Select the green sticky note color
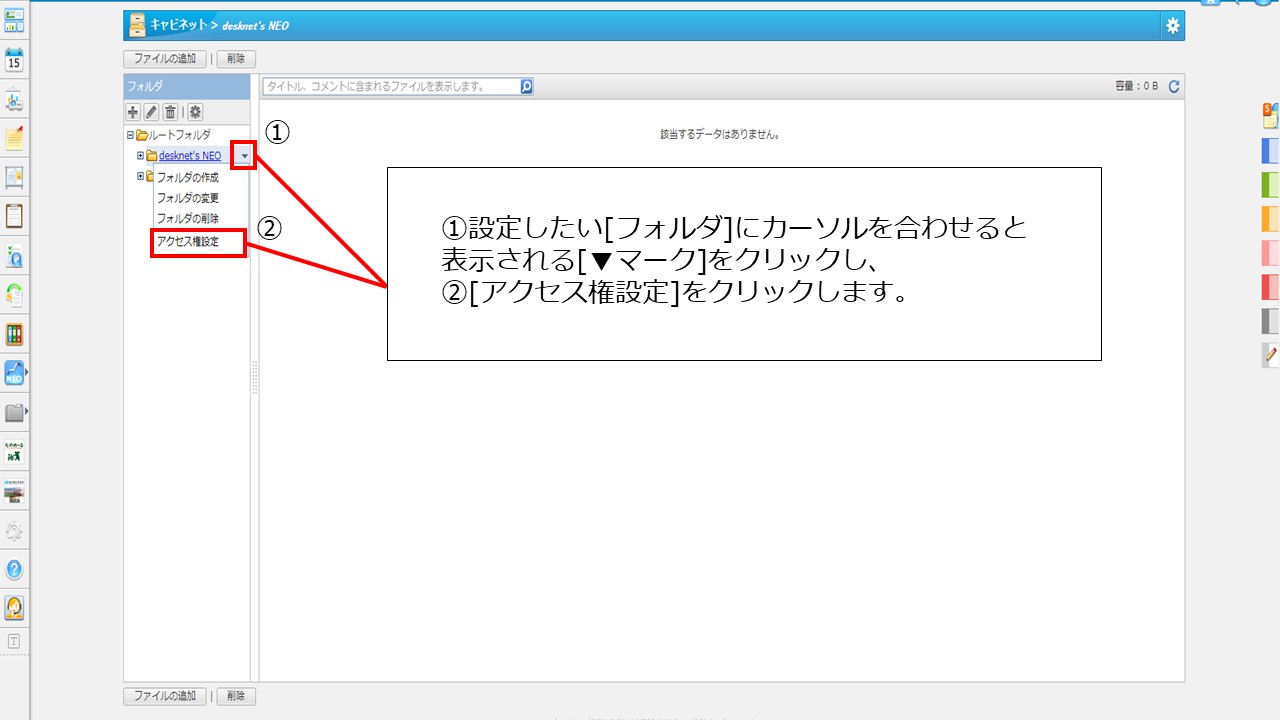Screen dimensions: 1280x720 point(1270,185)
